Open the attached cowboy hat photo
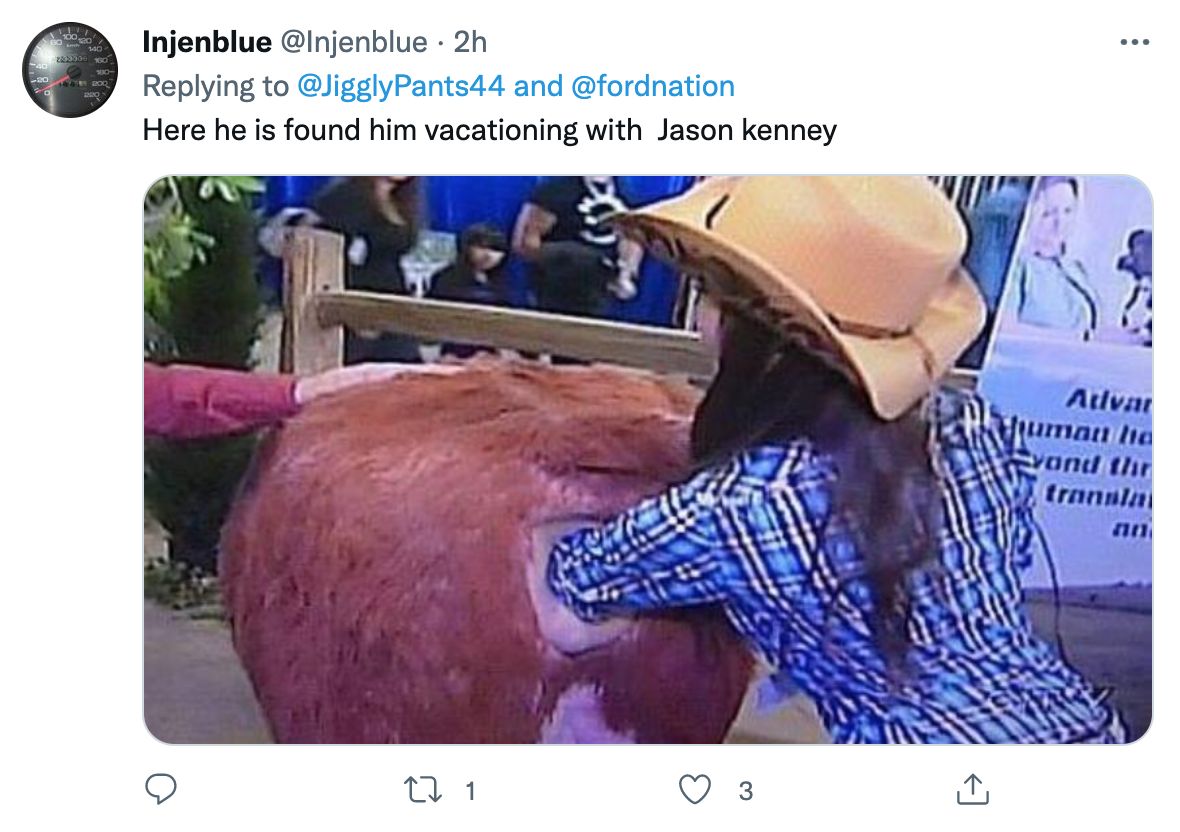Screen dimensions: 1180x832 pos(648,460)
